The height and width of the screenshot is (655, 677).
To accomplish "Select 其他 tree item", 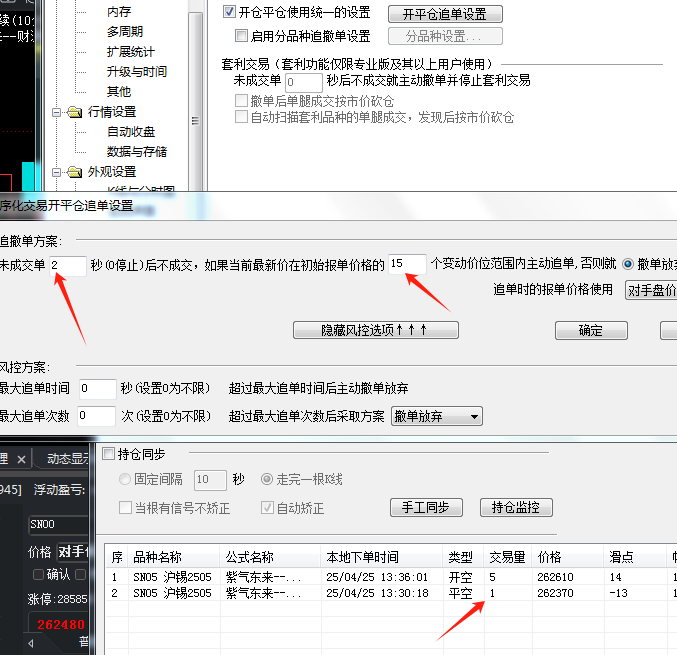I will (119, 92).
